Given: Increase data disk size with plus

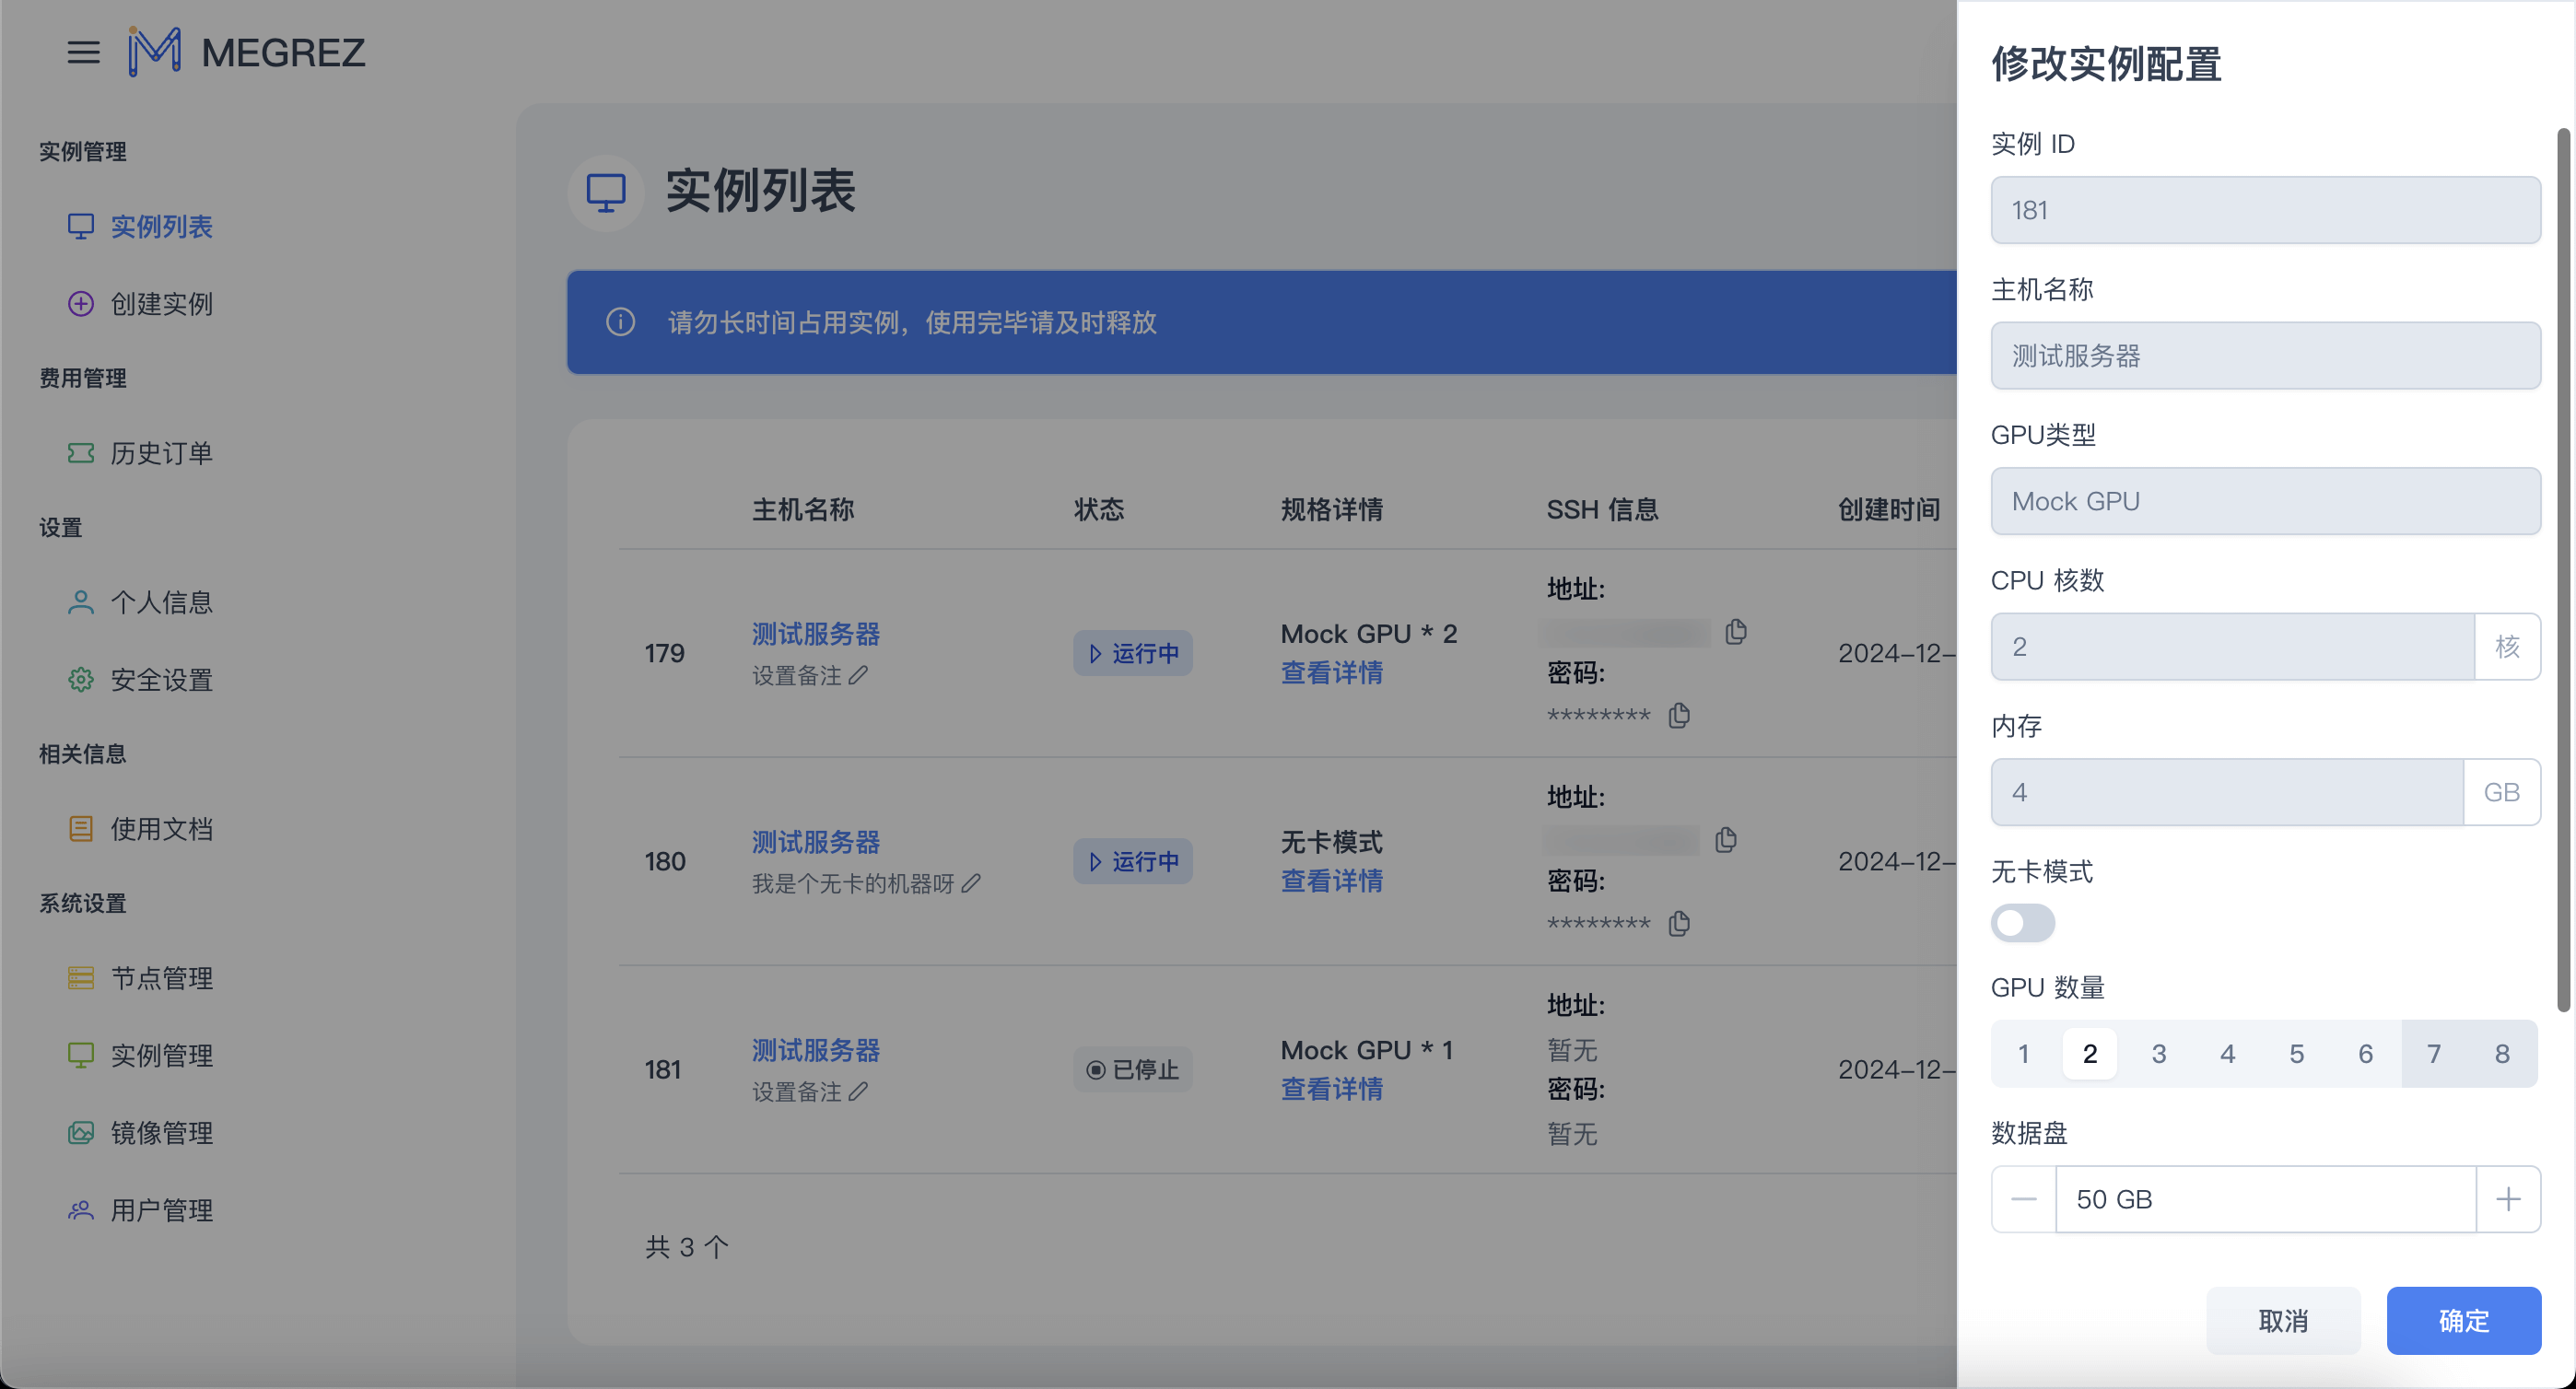Looking at the screenshot, I should [2507, 1199].
